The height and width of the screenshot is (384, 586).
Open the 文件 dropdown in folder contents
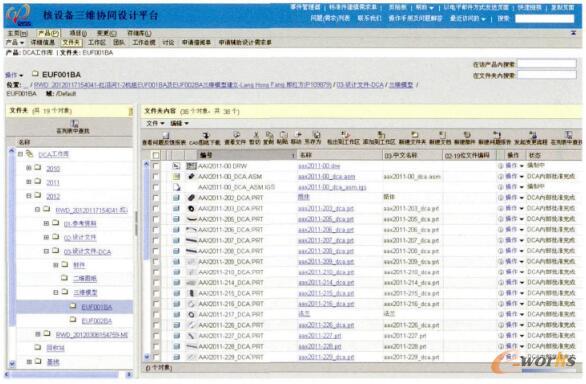(x=155, y=123)
